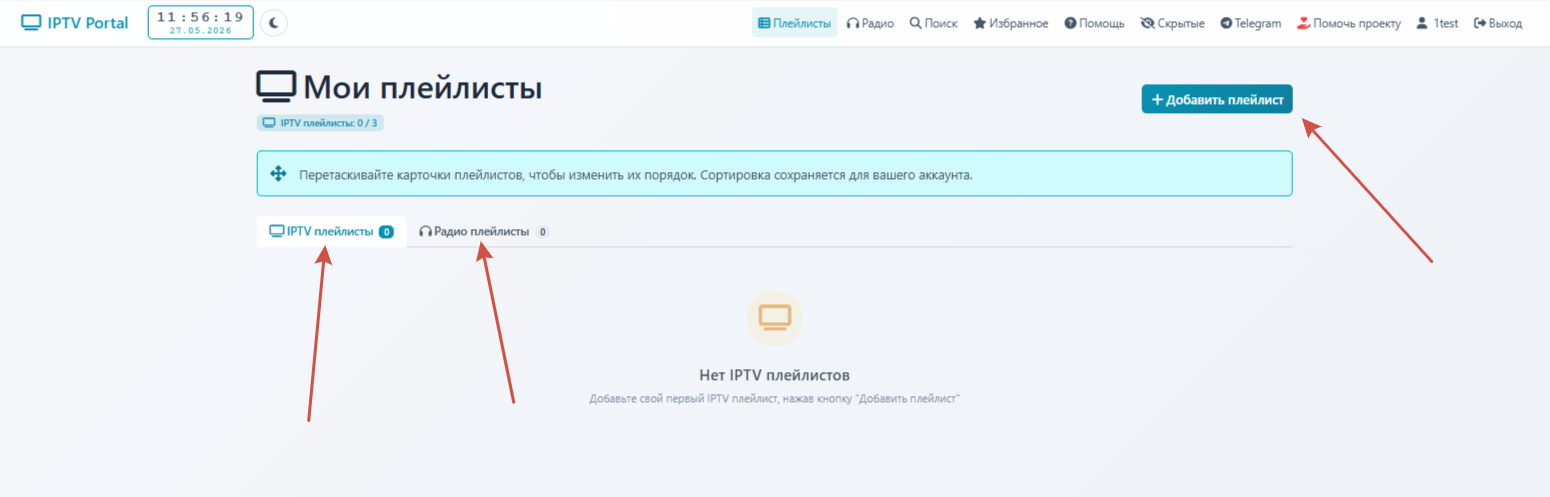
Task: Click the IPTV Portal logo
Action: (x=75, y=22)
